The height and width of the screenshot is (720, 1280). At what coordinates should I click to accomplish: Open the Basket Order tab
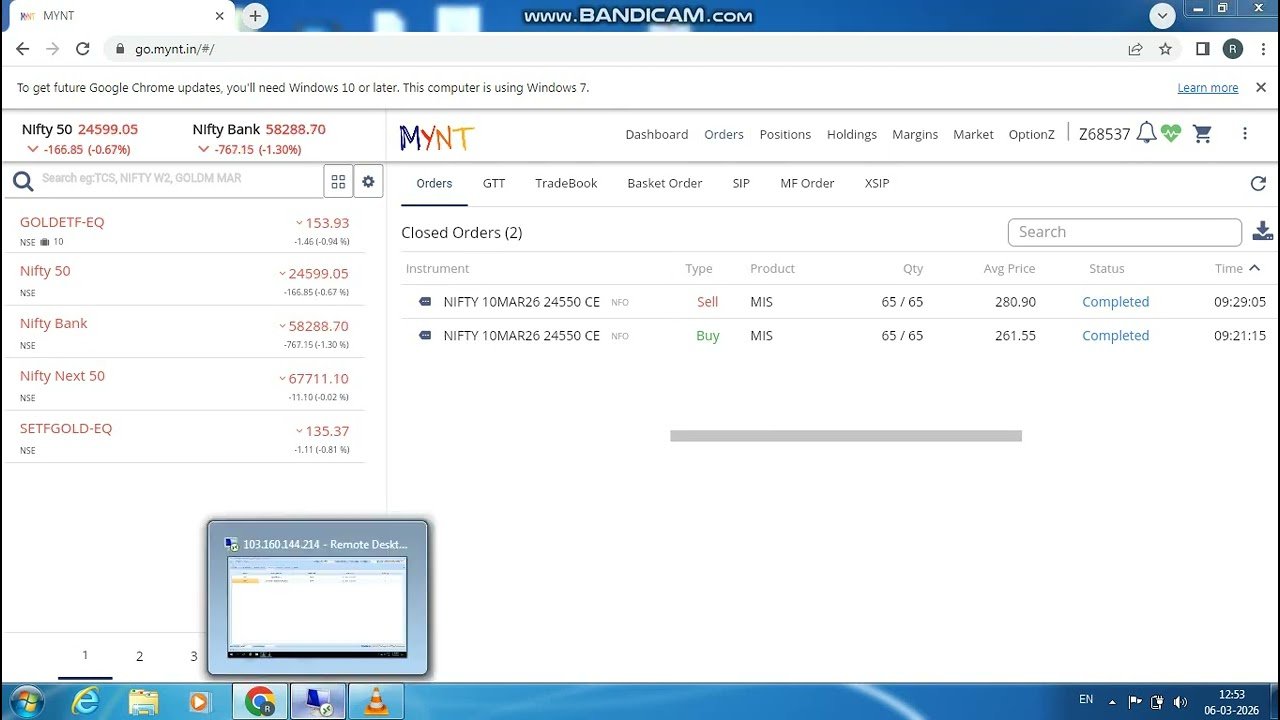pyautogui.click(x=664, y=183)
